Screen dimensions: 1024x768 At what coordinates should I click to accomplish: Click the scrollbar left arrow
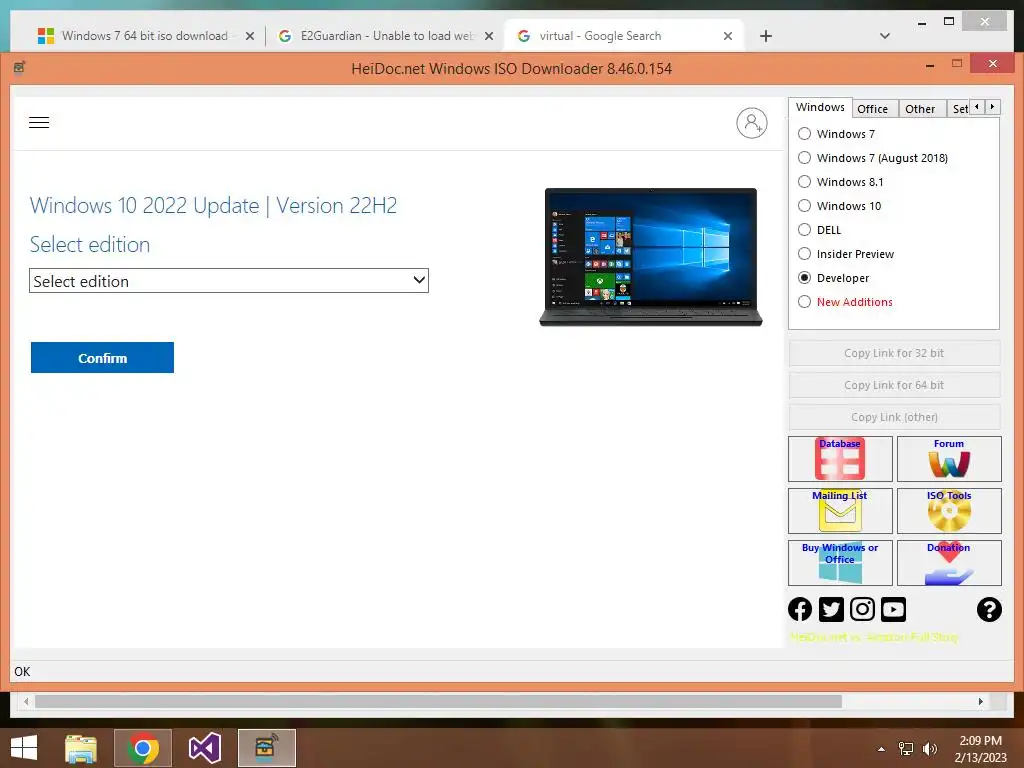click(26, 701)
